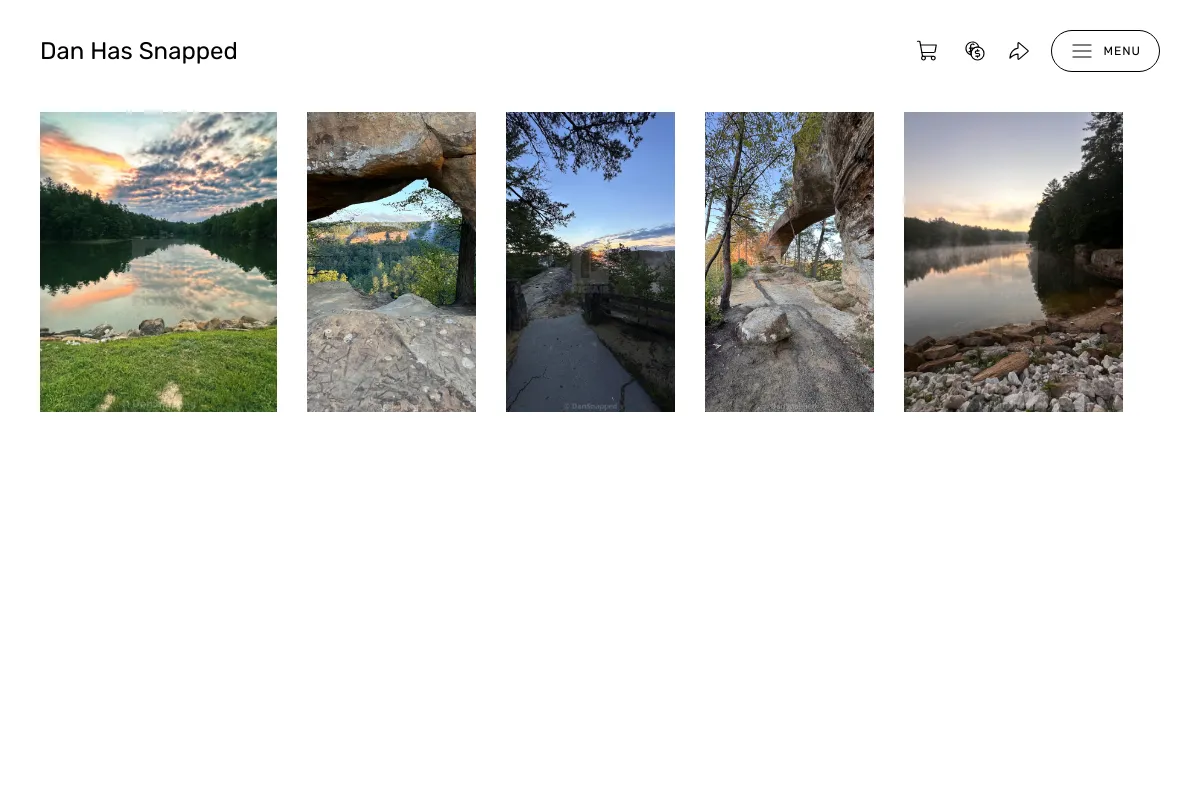Viewport: 1200px width, 800px height.
Task: Open the trail with boulder photo
Action: tap(789, 262)
